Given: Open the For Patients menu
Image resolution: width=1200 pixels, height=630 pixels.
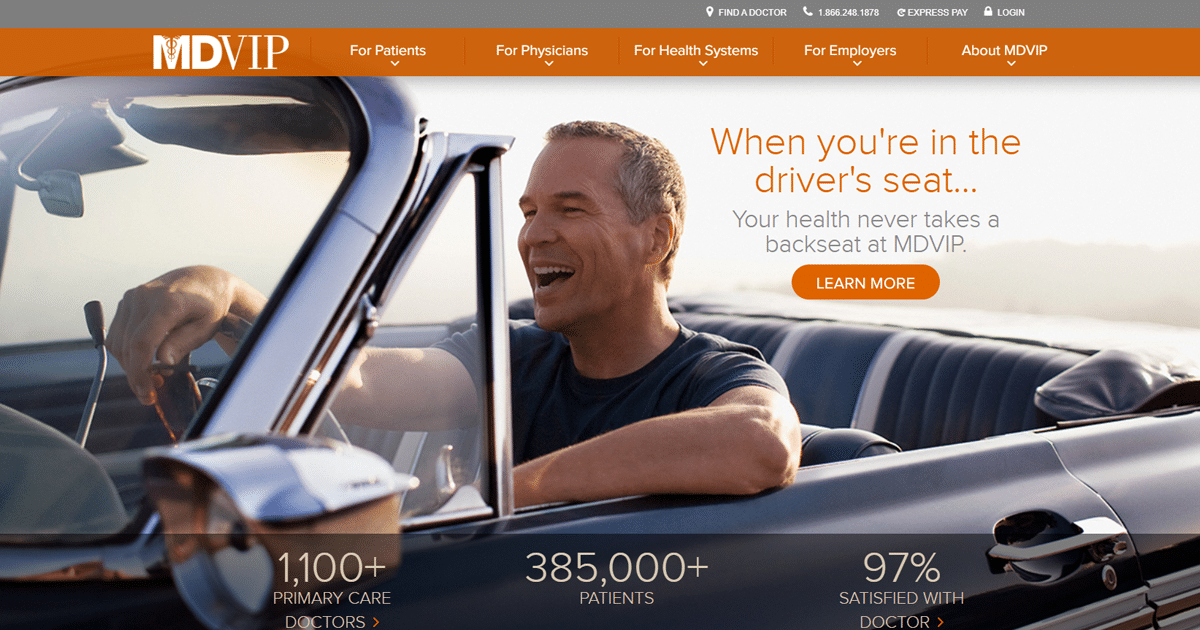Looking at the screenshot, I should 388,50.
